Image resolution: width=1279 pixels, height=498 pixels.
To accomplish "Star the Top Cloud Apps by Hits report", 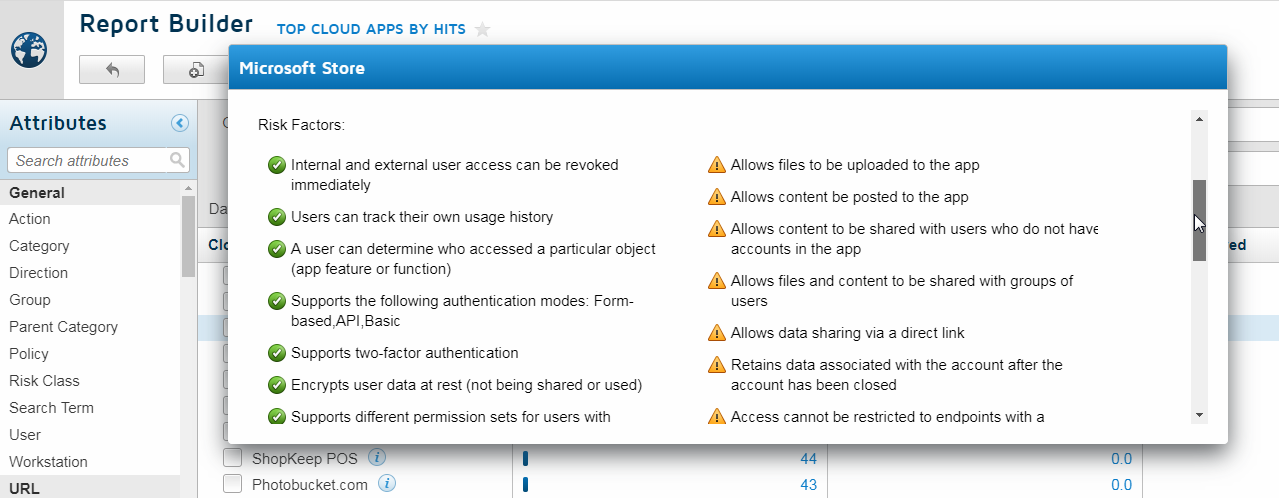I will coord(483,29).
